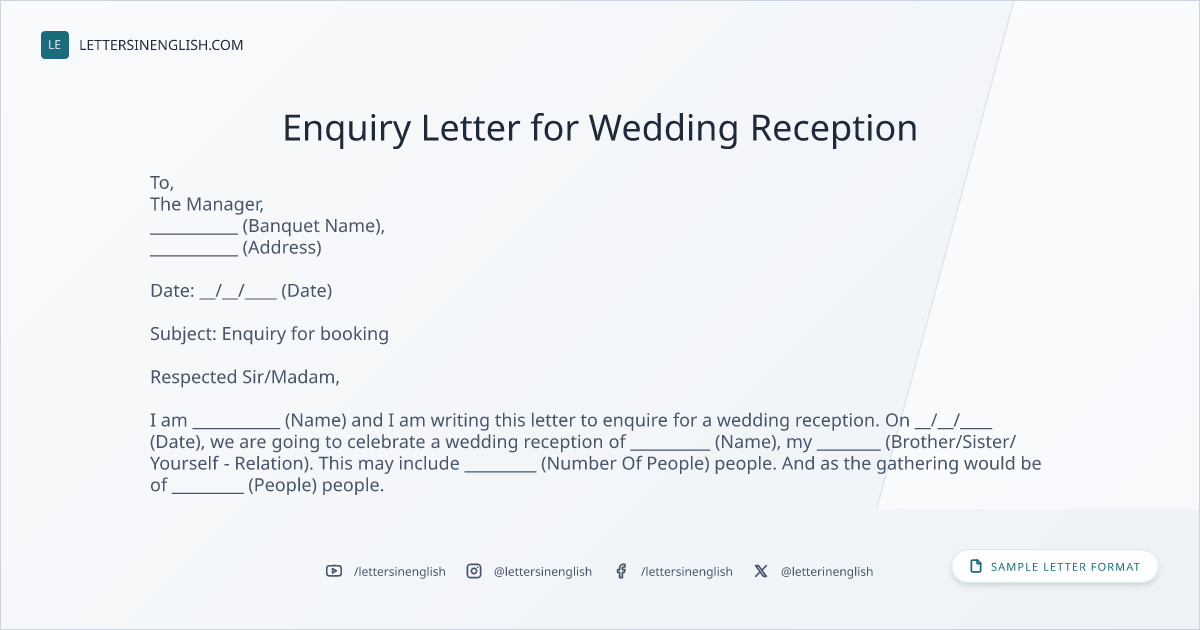The width and height of the screenshot is (1200, 630).
Task: Open the /lettersinenglish YouTube handle
Action: (x=400, y=571)
